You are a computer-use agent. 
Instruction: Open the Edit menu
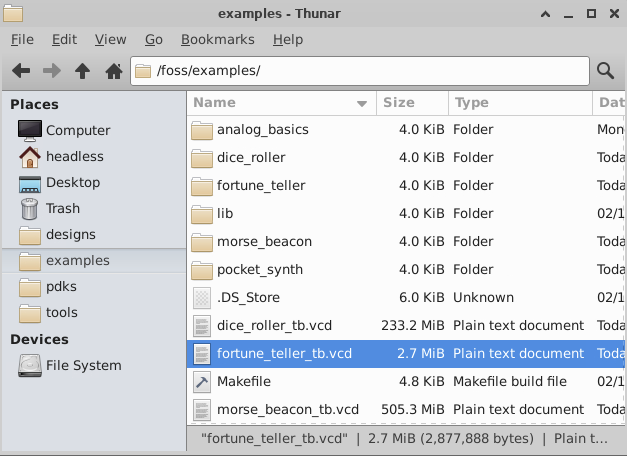(x=64, y=40)
